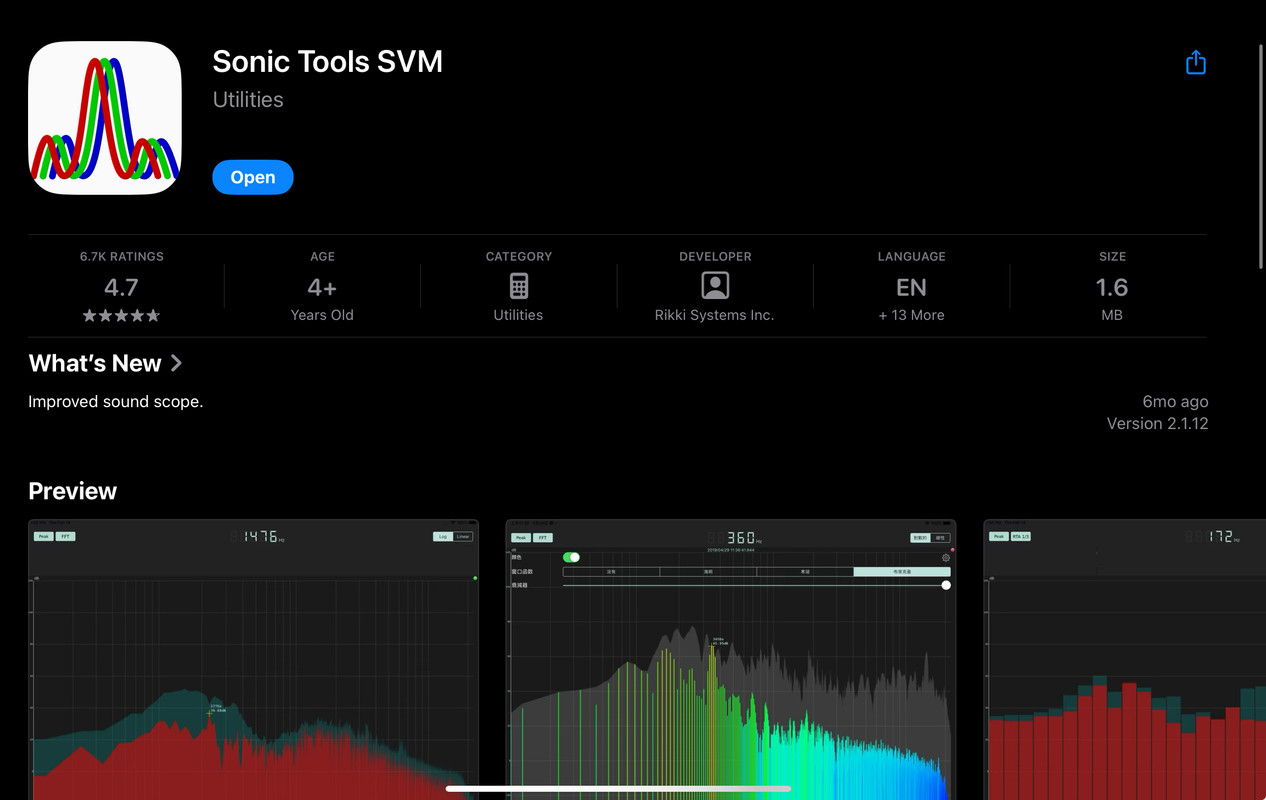Open the second preview screenshot showing 360
Screen dimensions: 1266x800
[x=731, y=659]
